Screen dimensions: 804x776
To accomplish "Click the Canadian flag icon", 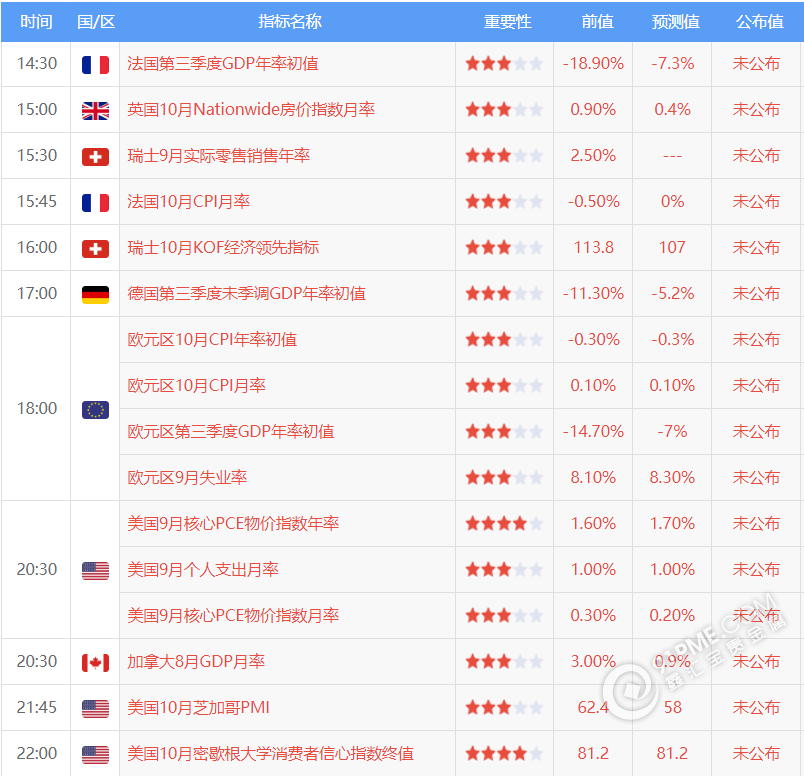I will pos(95,662).
